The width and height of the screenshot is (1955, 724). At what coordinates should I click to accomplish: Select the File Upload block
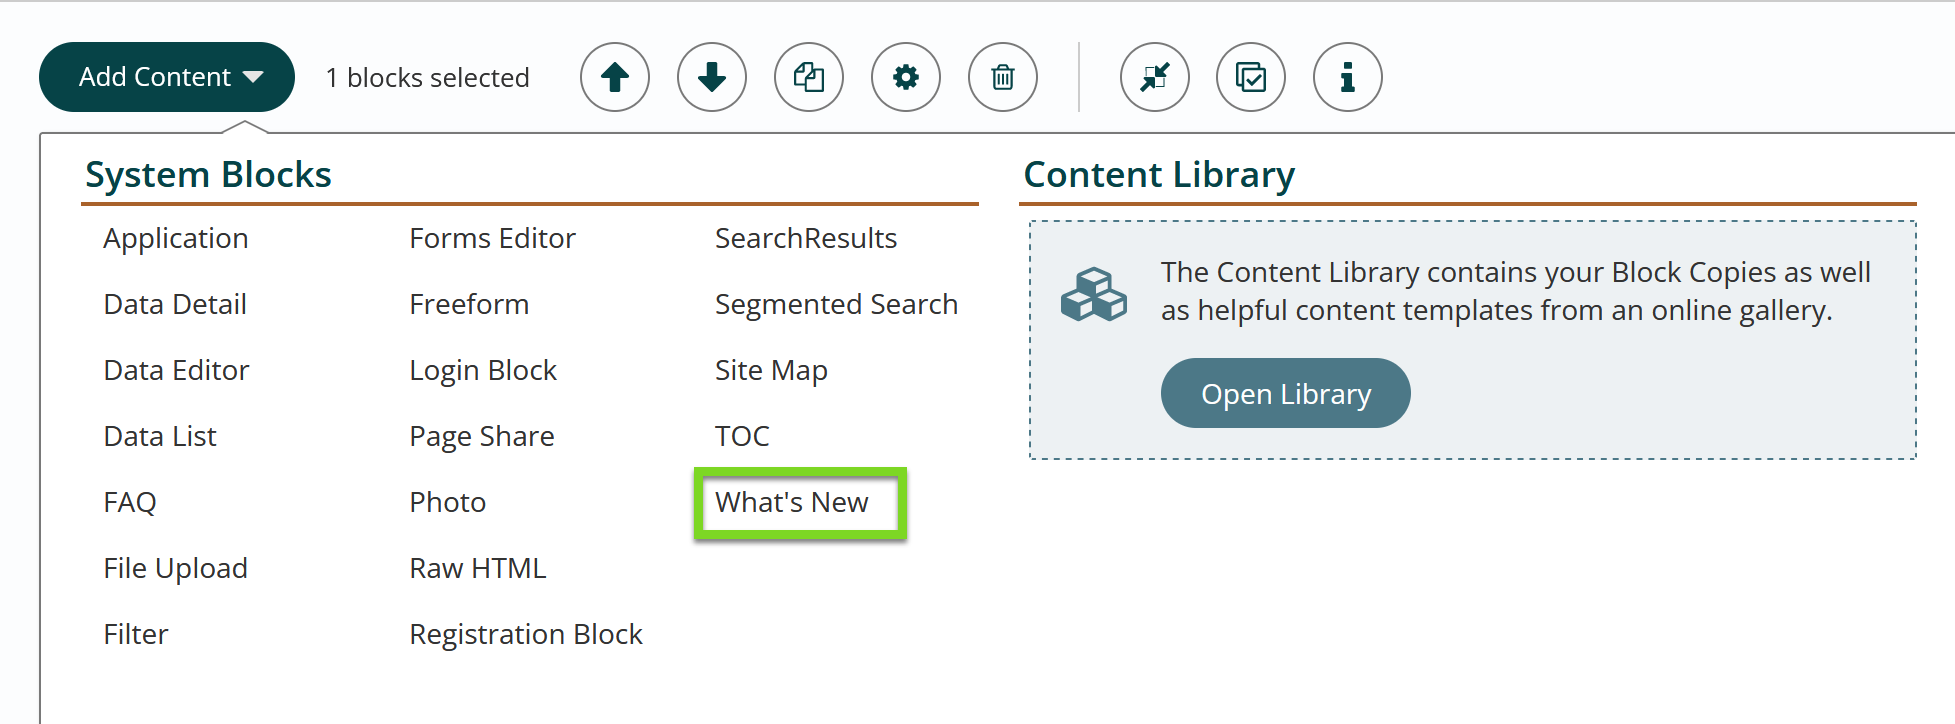(x=176, y=568)
